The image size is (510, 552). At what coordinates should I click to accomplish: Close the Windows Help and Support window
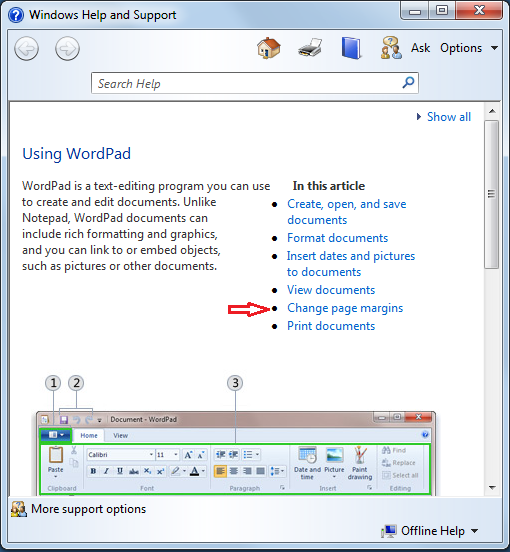click(x=479, y=11)
